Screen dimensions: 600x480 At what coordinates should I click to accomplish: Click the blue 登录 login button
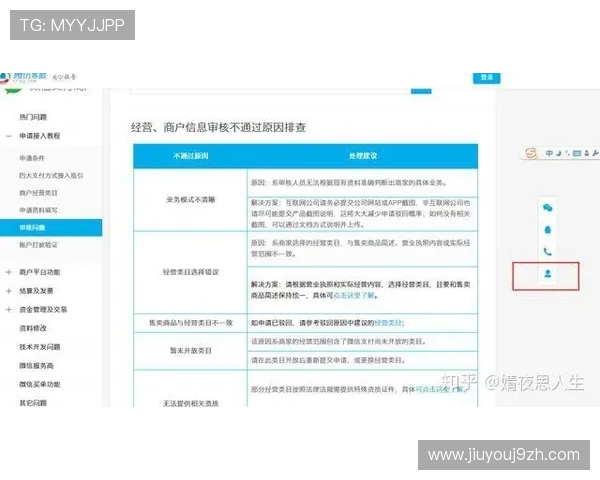[486, 77]
